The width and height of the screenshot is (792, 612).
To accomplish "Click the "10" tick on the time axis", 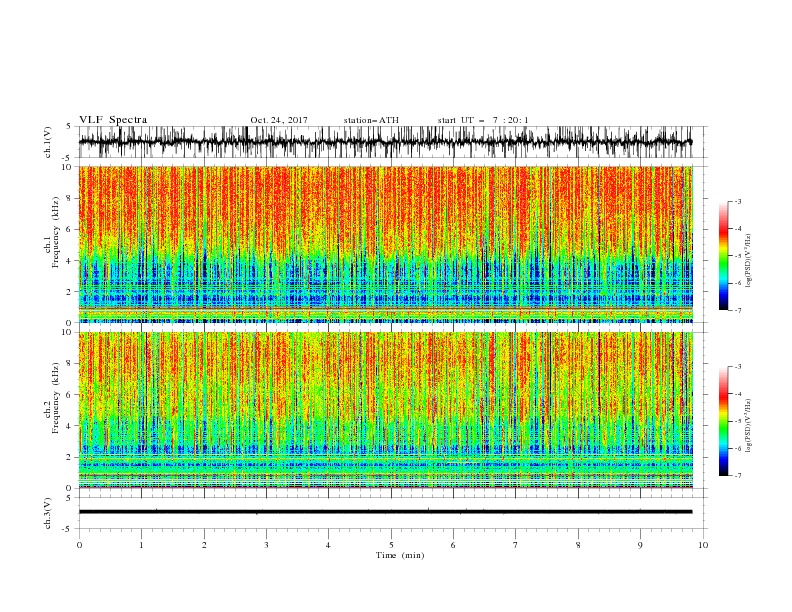I will coord(703,545).
